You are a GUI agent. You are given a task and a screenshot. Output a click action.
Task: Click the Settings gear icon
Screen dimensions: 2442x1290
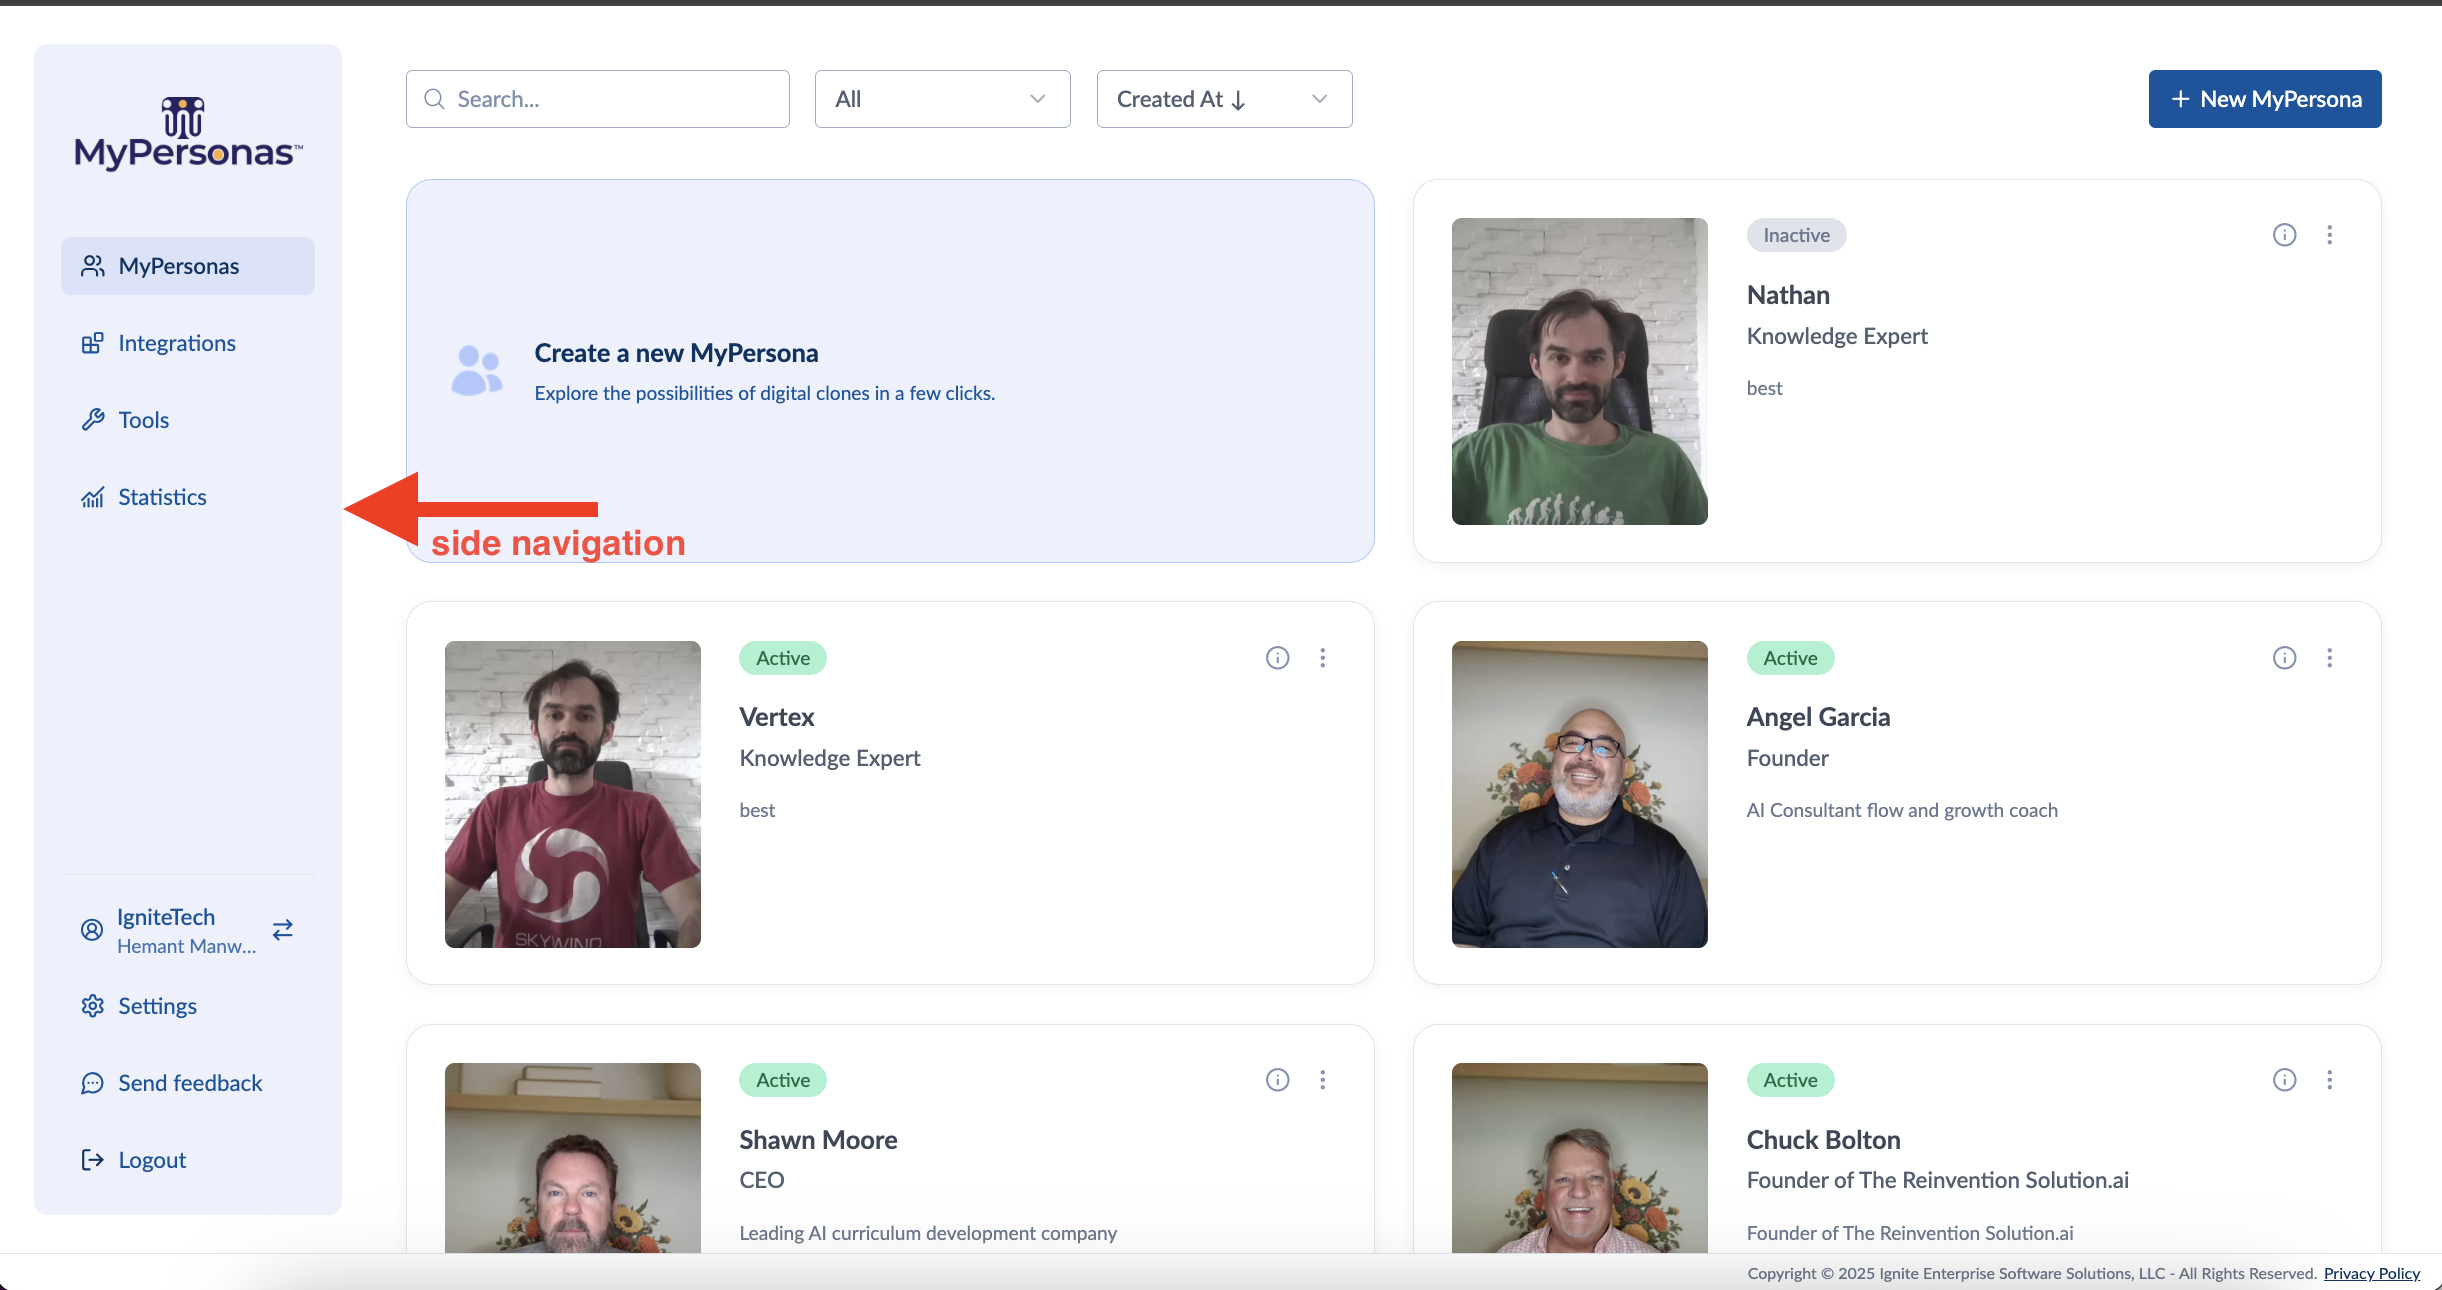click(x=92, y=1006)
